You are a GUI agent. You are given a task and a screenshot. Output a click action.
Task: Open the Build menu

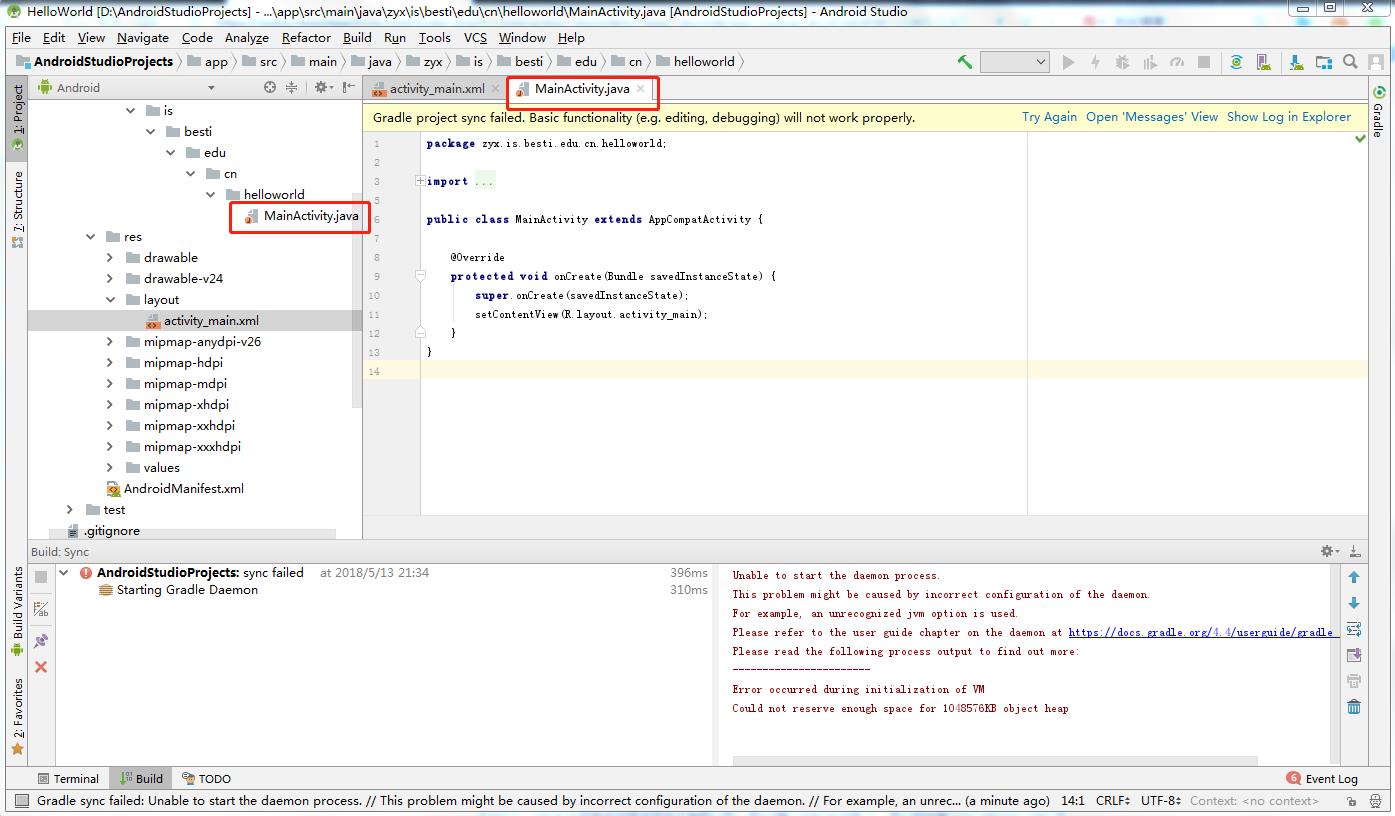coord(357,37)
